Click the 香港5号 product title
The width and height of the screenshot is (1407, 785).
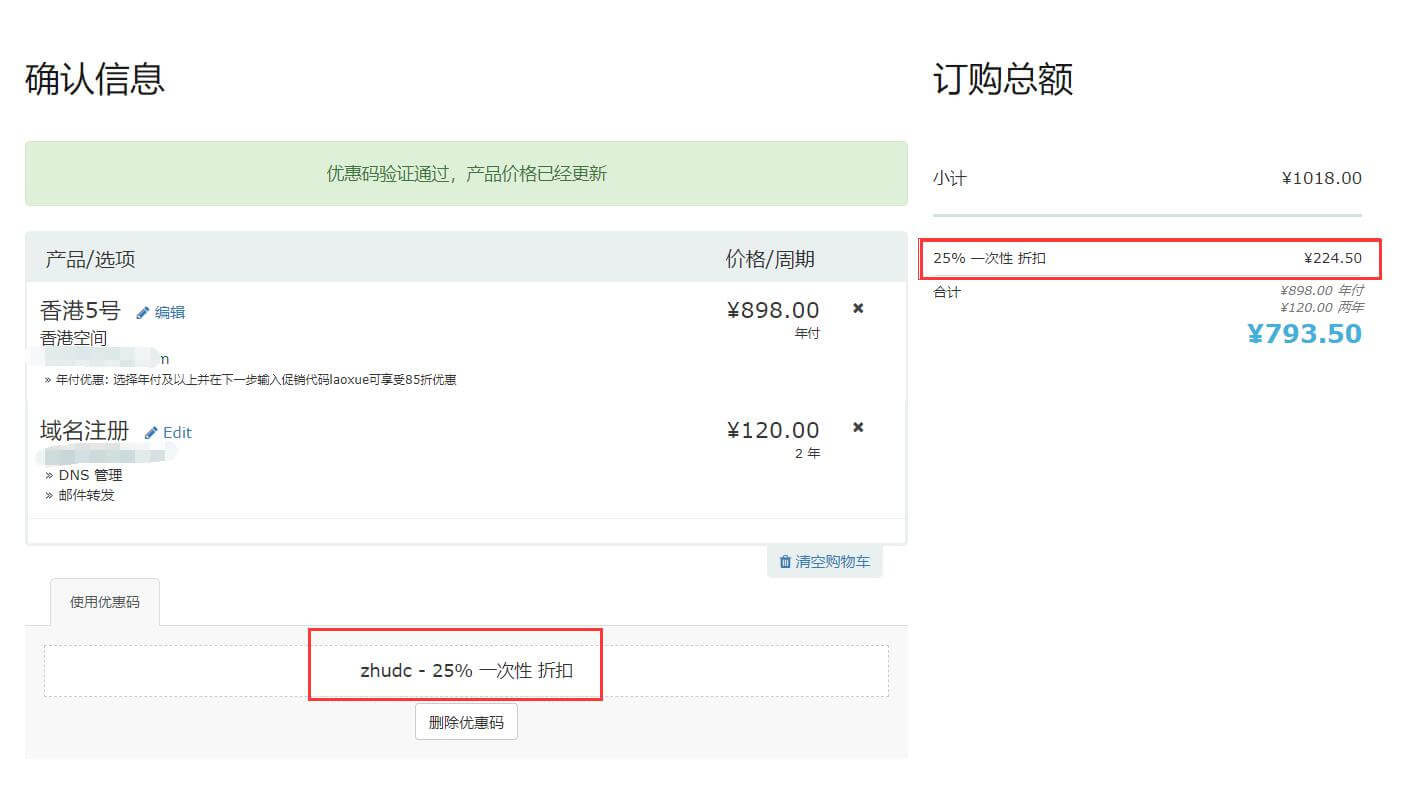(x=80, y=310)
